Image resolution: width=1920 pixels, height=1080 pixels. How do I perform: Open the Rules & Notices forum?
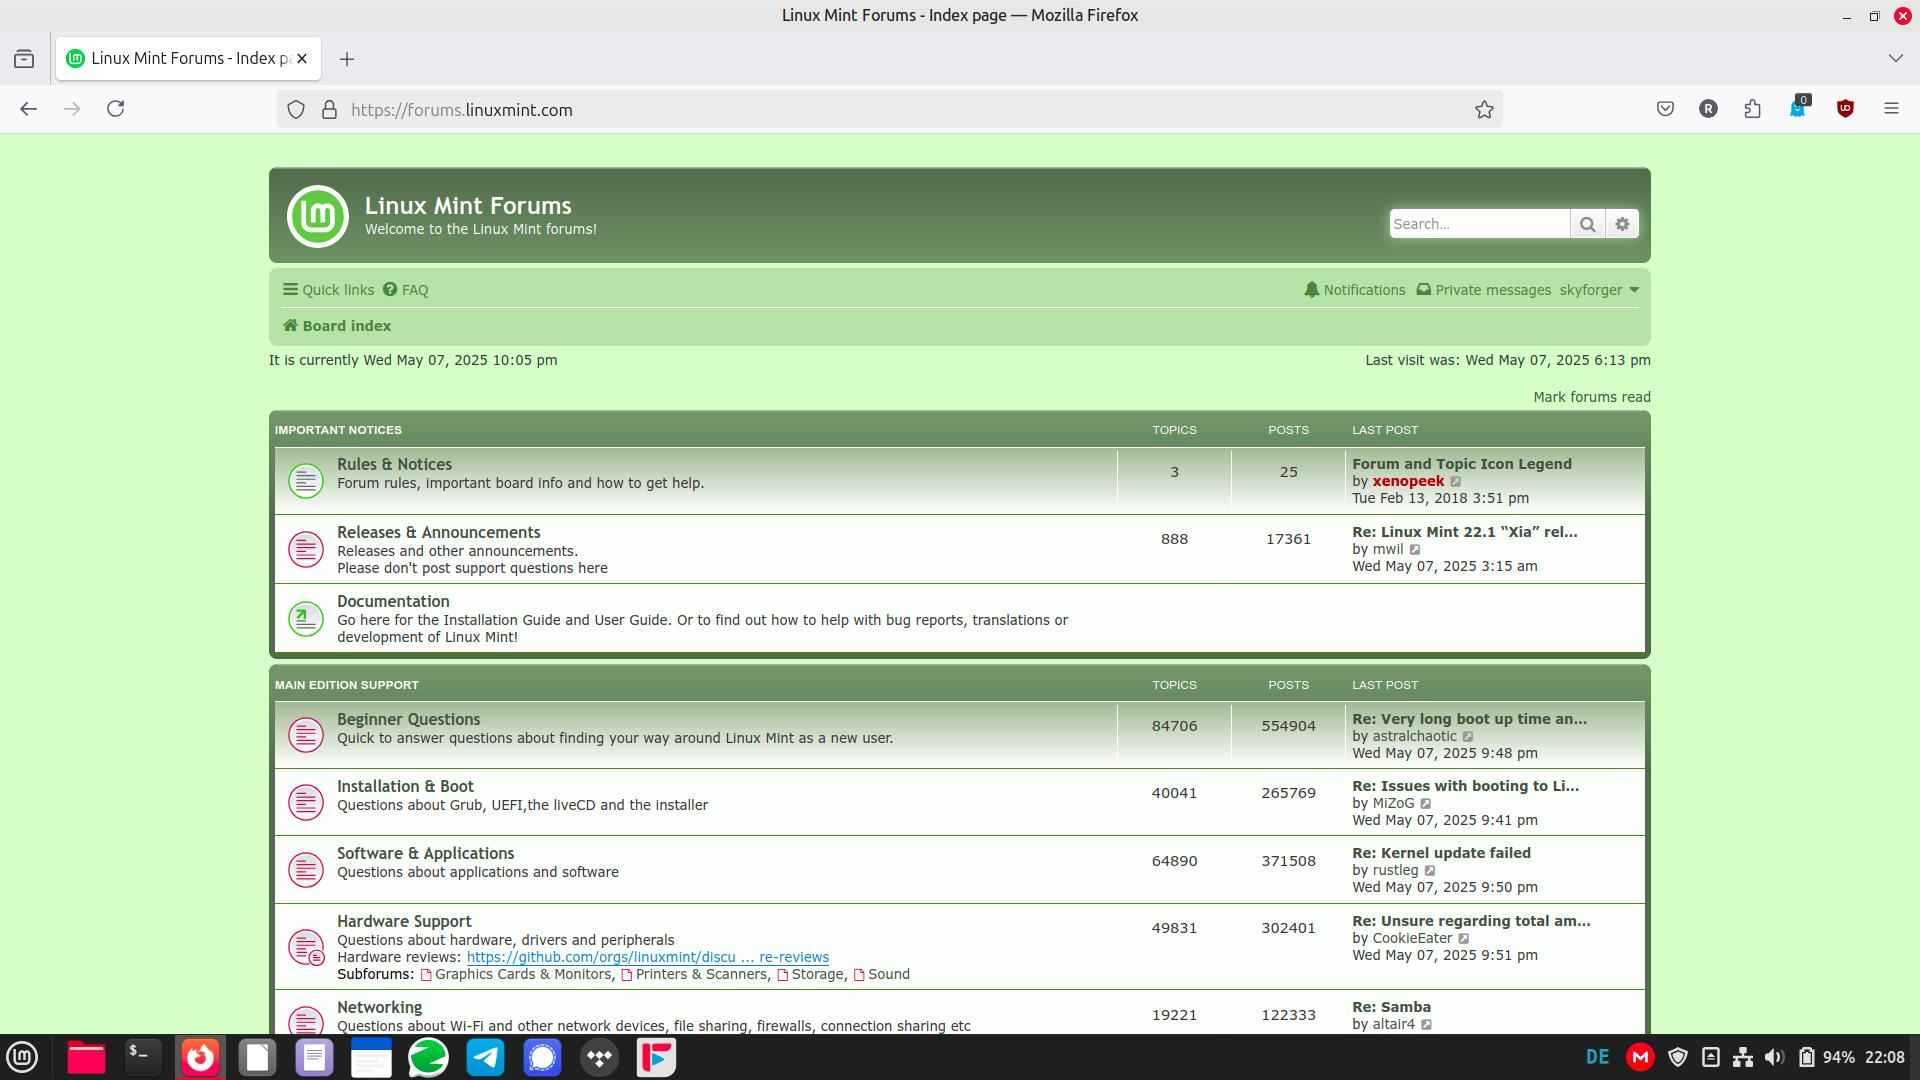pyautogui.click(x=394, y=464)
